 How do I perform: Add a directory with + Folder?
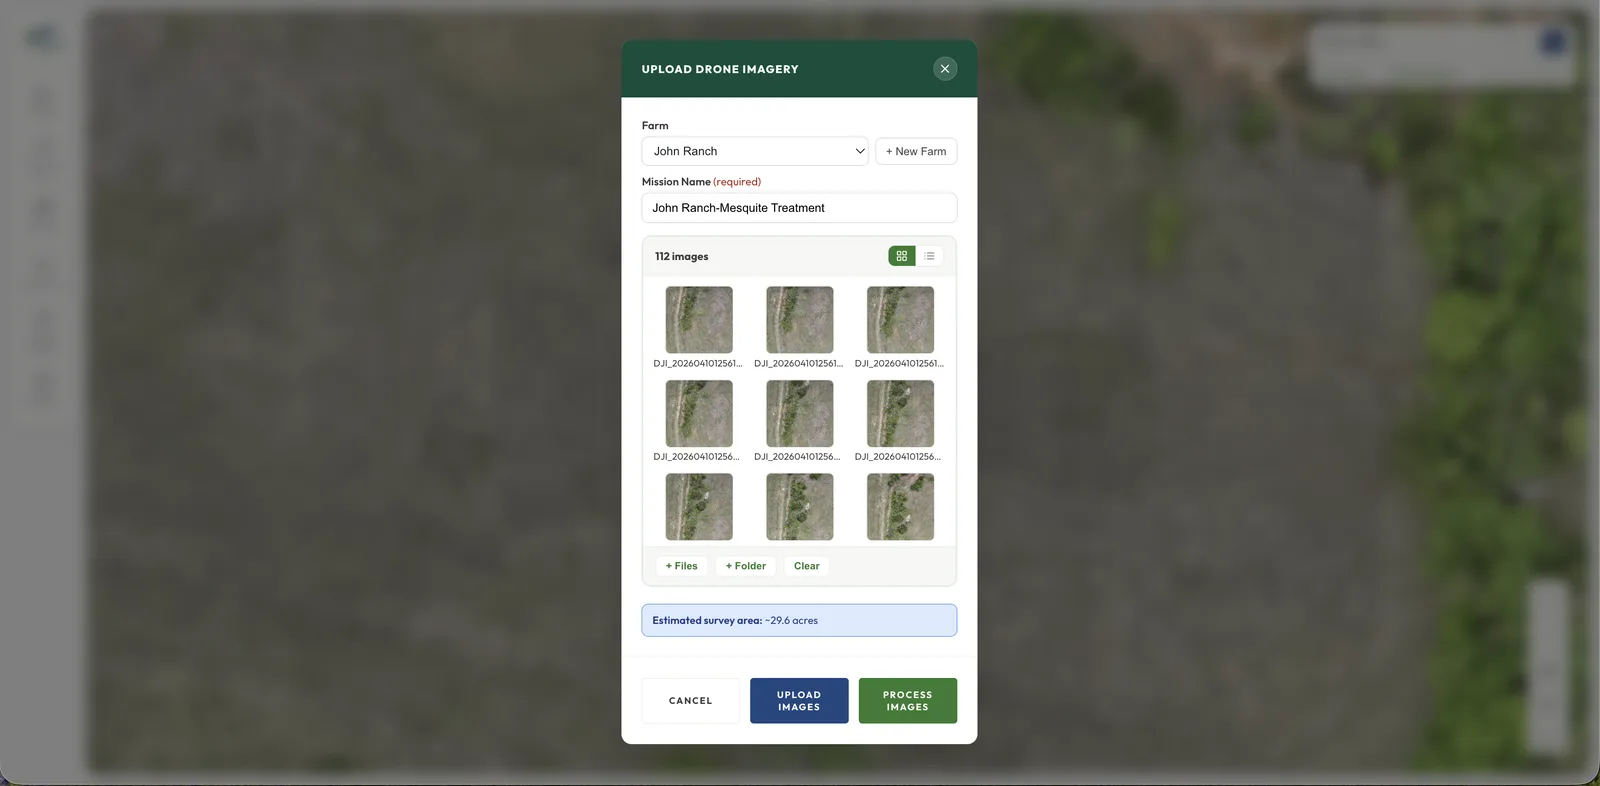(746, 566)
